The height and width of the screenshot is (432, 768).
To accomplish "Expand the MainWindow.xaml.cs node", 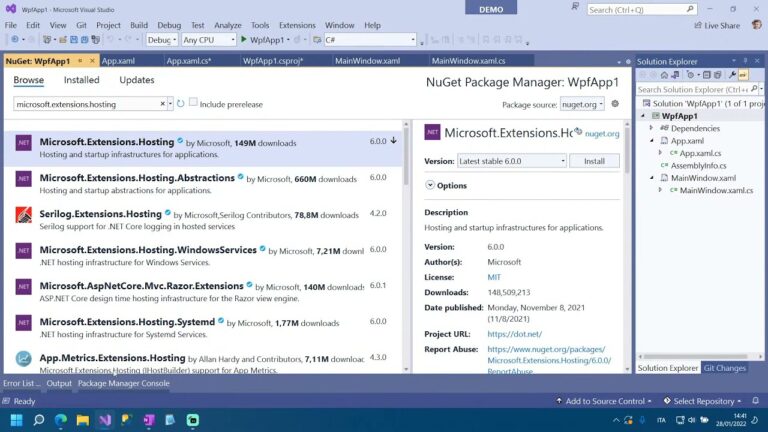I will click(660, 190).
